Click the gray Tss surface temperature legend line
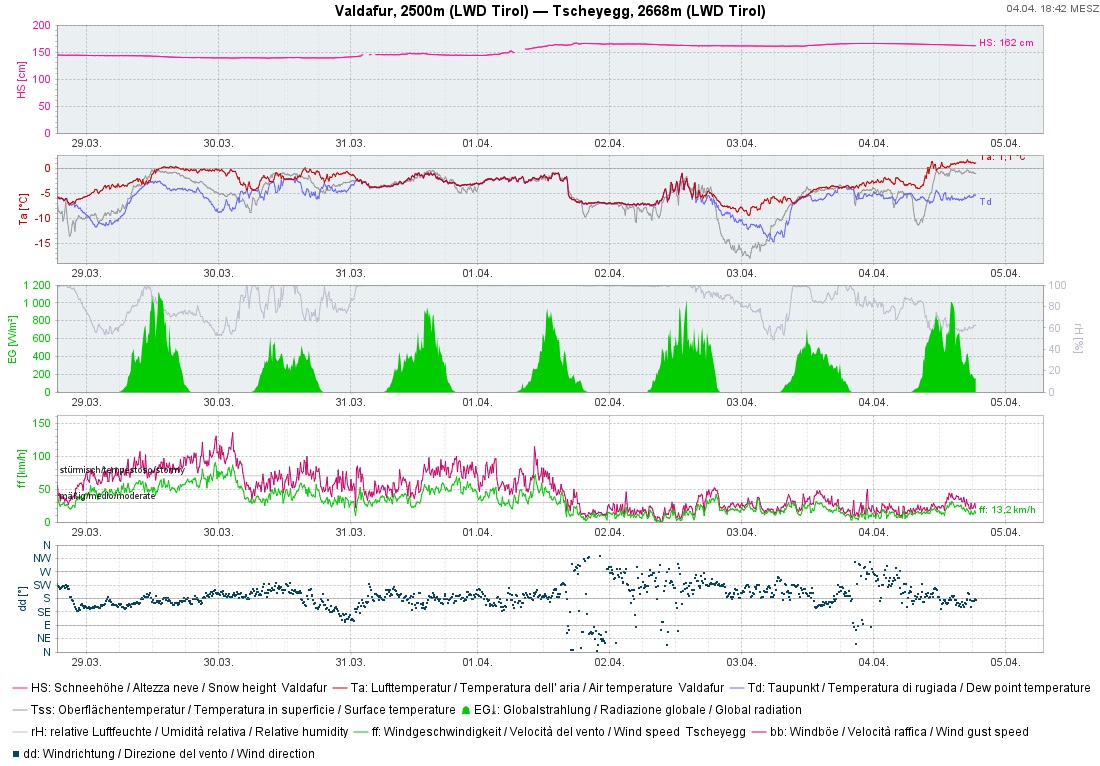Image resolution: width=1100 pixels, height=766 pixels. (x=19, y=710)
